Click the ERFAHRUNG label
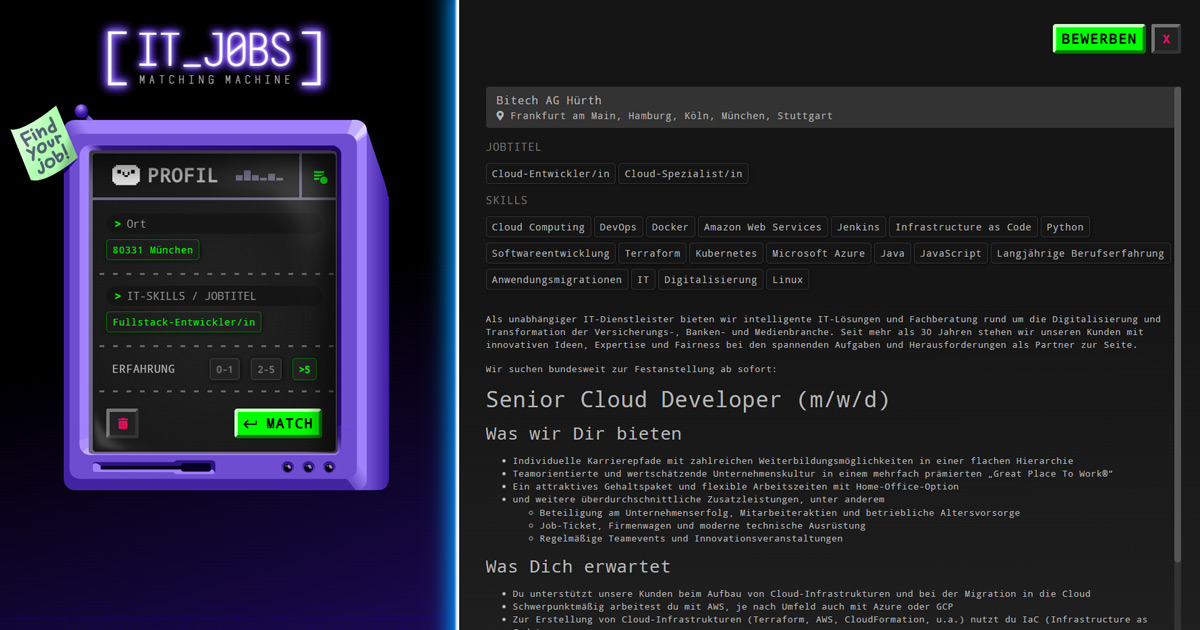Image resolution: width=1200 pixels, height=630 pixels. pos(143,369)
